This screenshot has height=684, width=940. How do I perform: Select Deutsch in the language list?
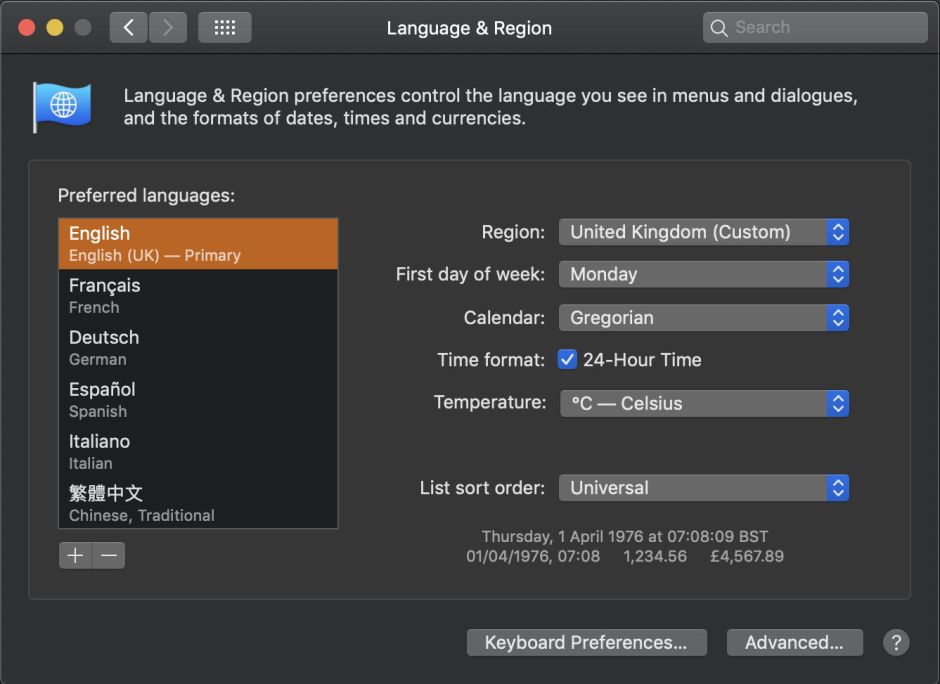(x=198, y=347)
